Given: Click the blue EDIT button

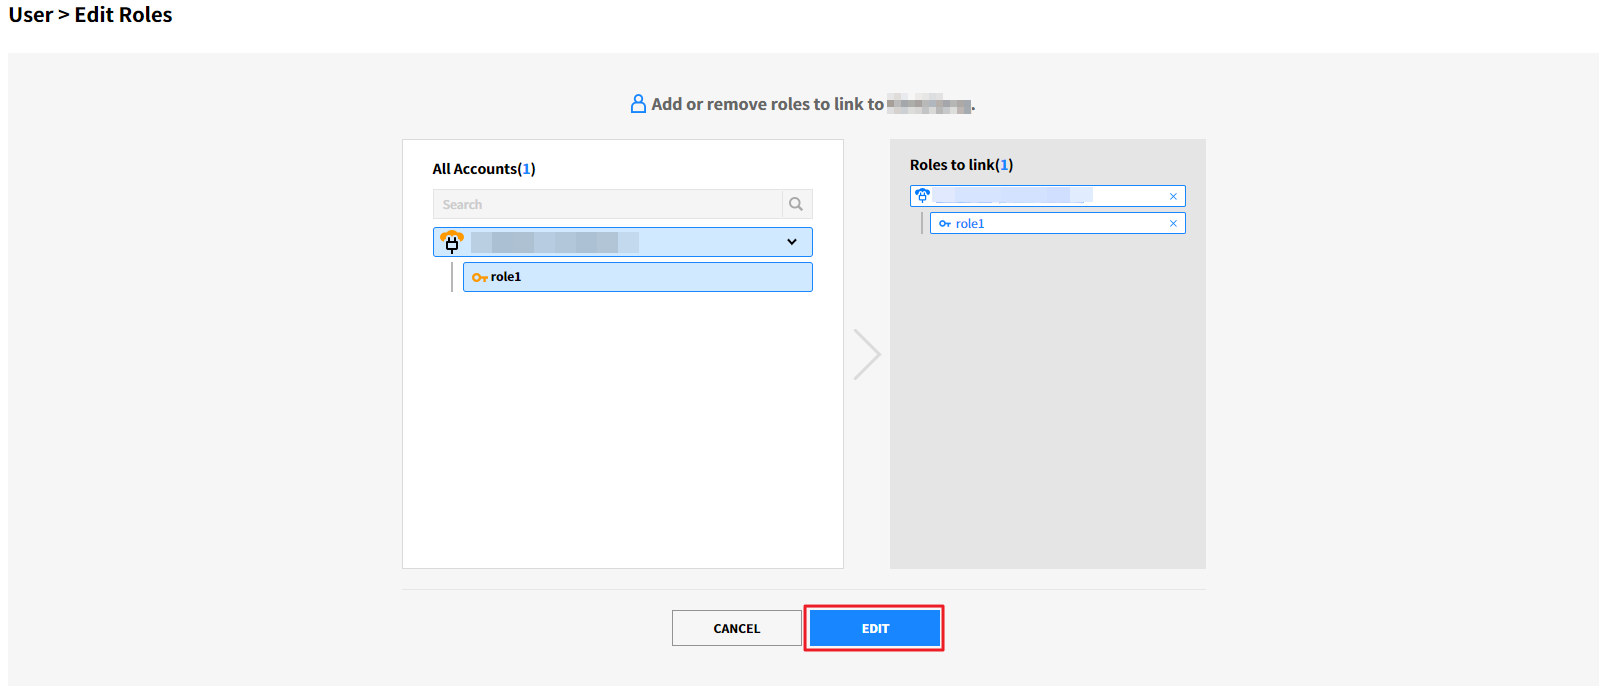Looking at the screenshot, I should (875, 628).
